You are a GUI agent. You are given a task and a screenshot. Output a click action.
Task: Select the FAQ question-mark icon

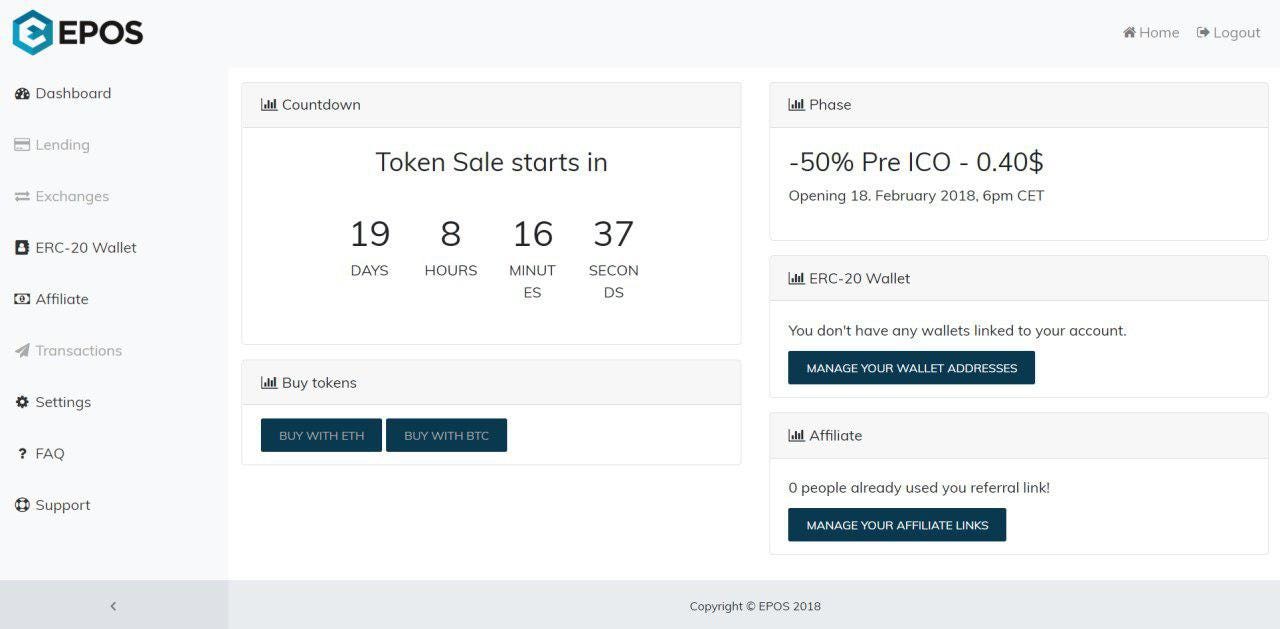coord(22,453)
